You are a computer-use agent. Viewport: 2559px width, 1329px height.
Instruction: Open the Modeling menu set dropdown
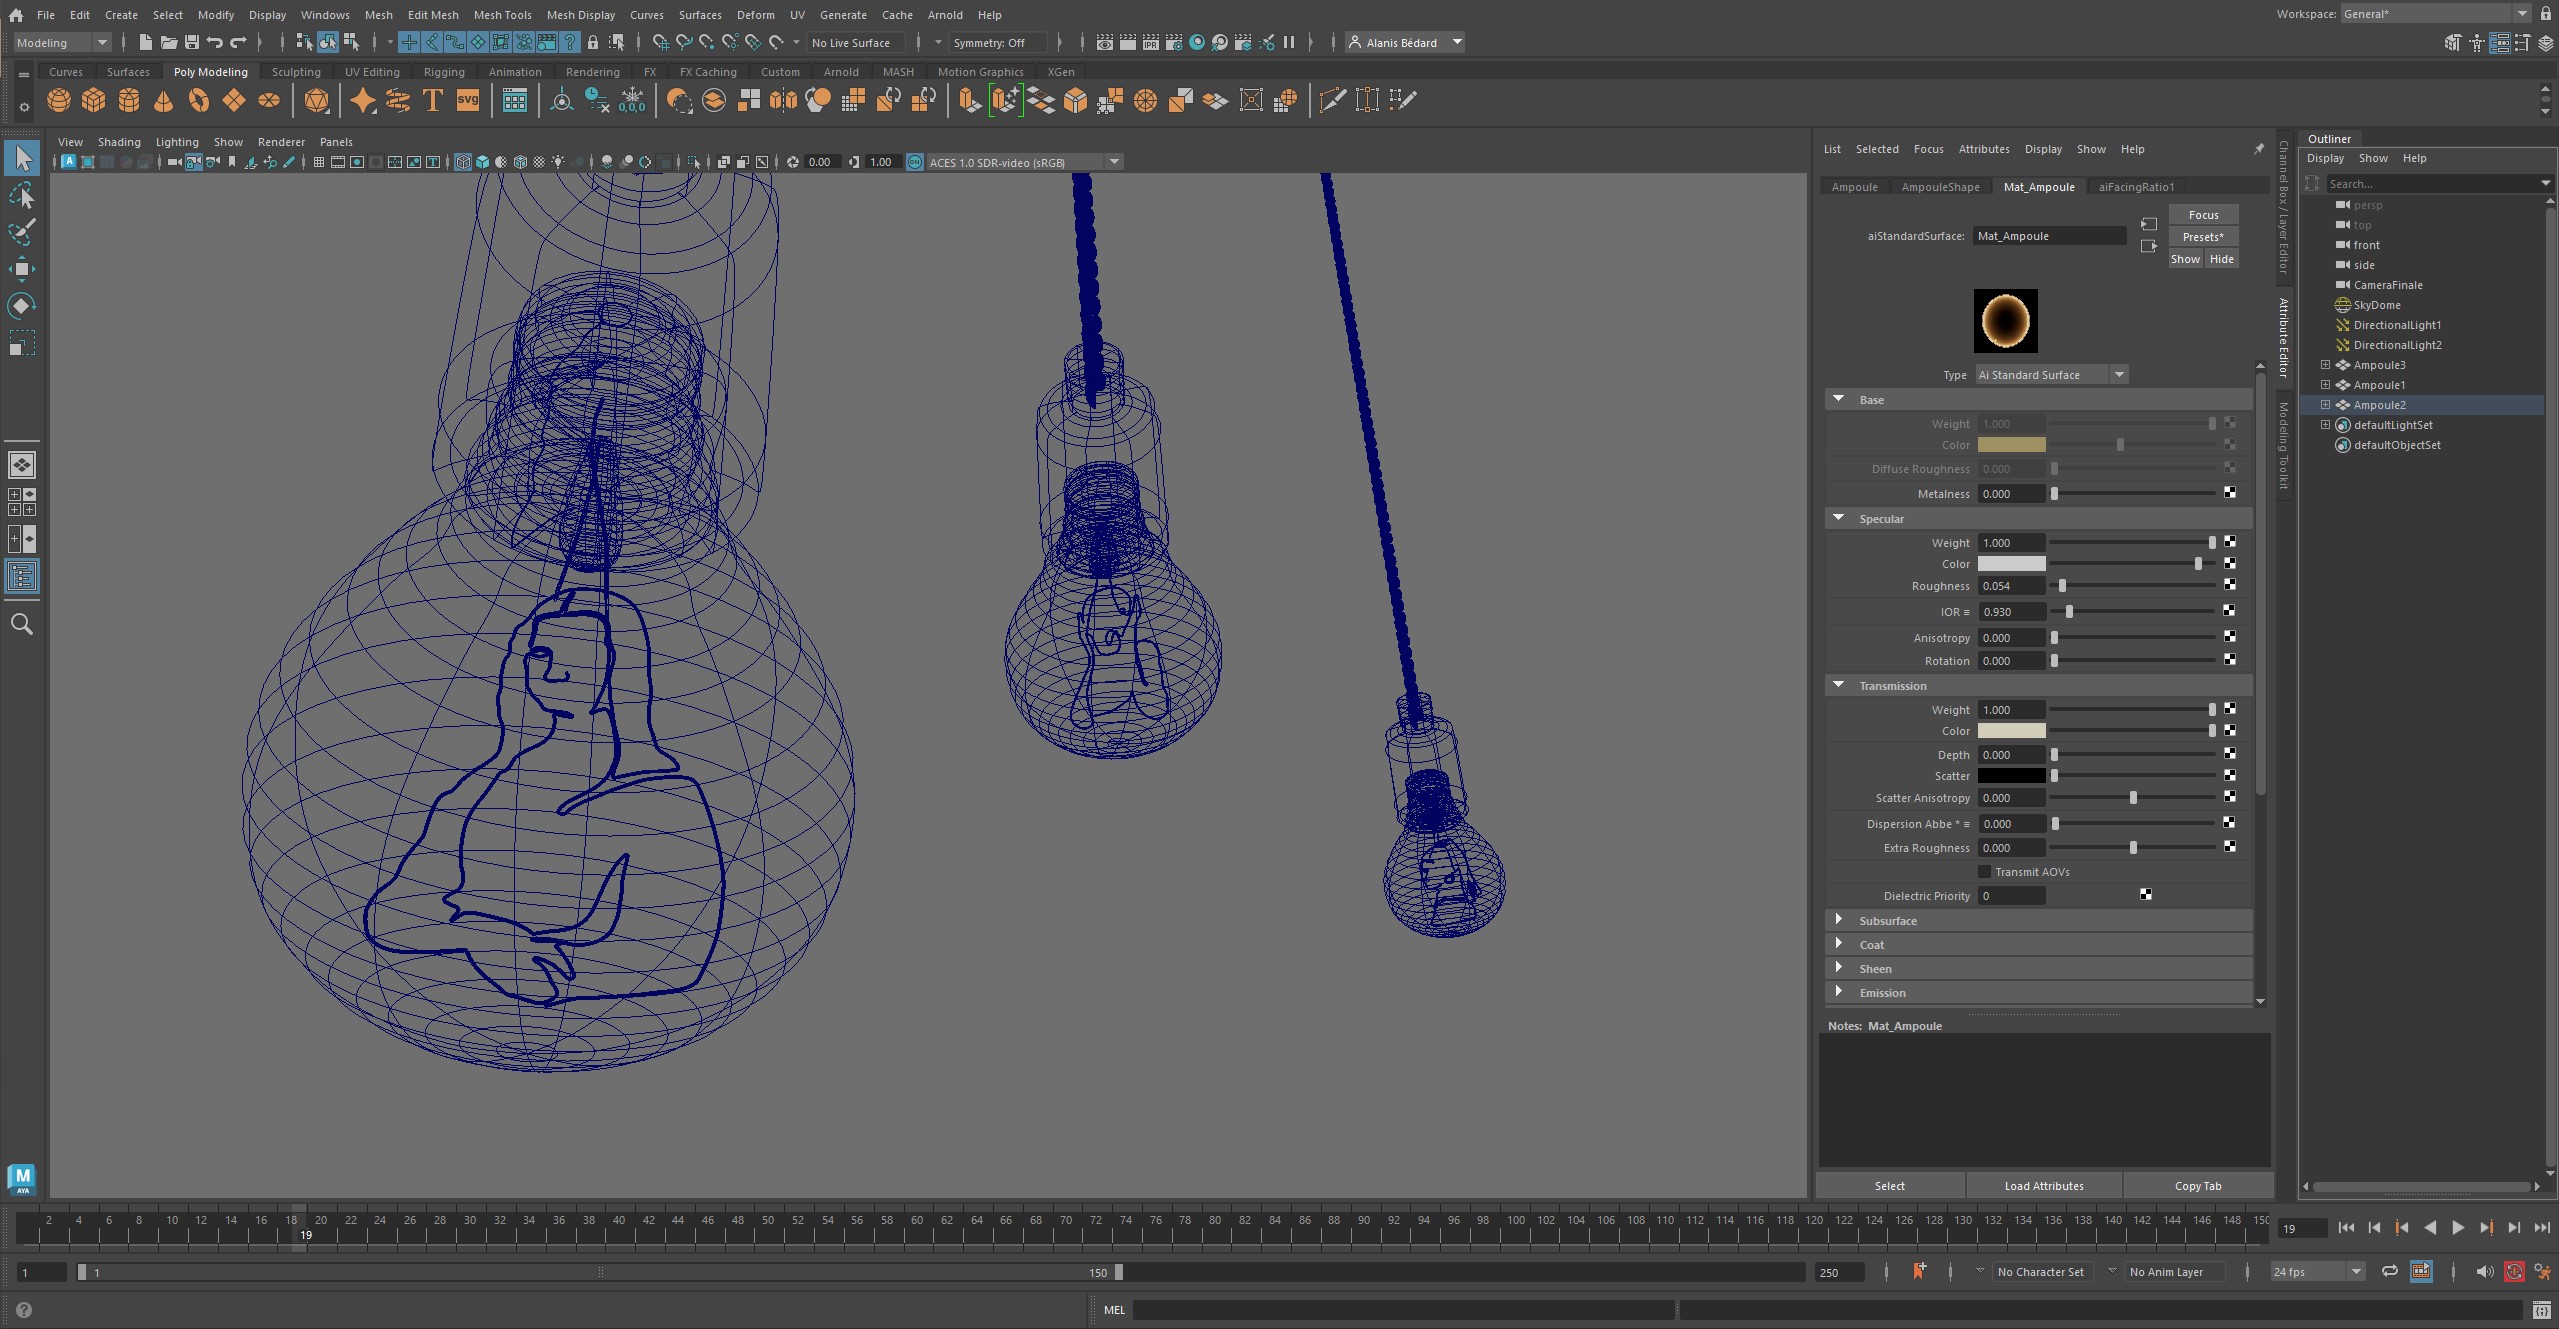[61, 42]
